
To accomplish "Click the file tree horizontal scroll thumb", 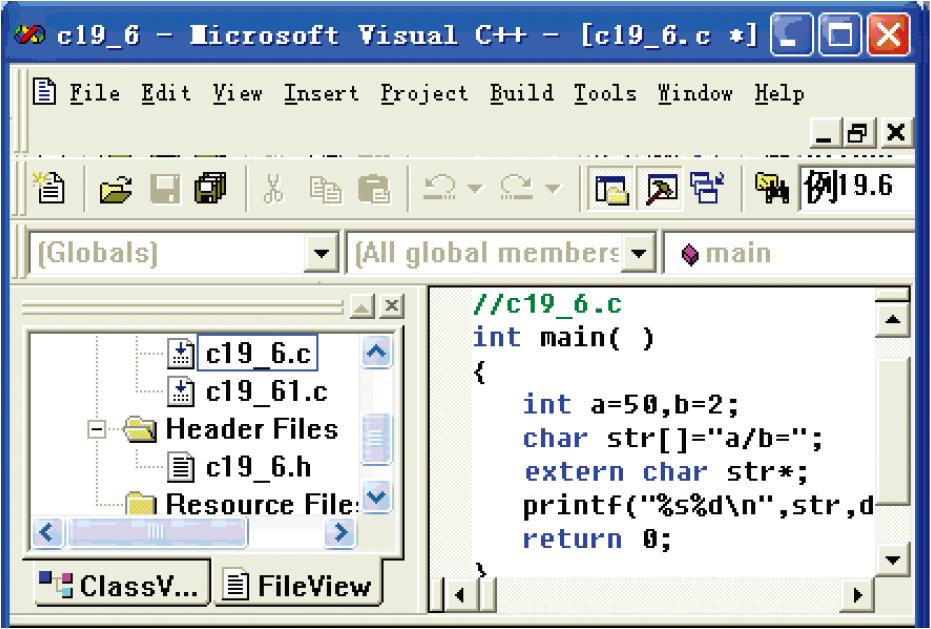I will [157, 532].
